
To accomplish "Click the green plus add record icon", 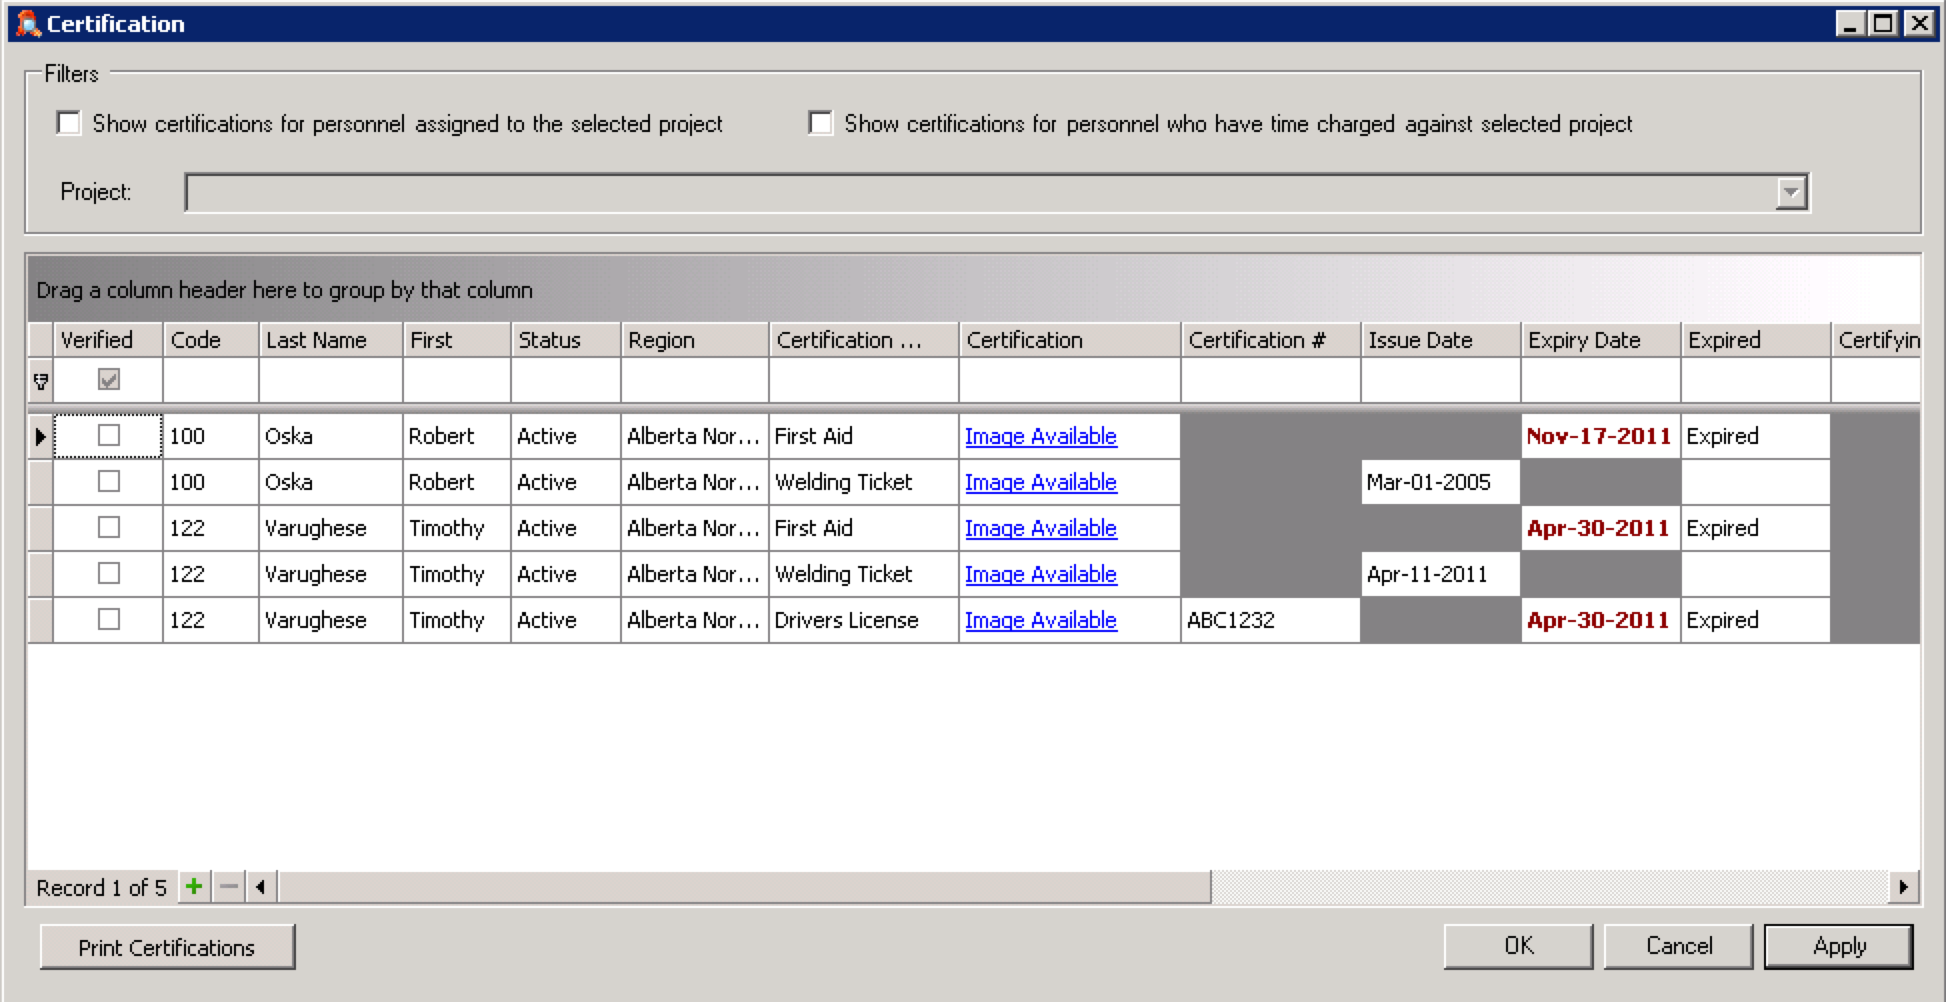I will 194,887.
